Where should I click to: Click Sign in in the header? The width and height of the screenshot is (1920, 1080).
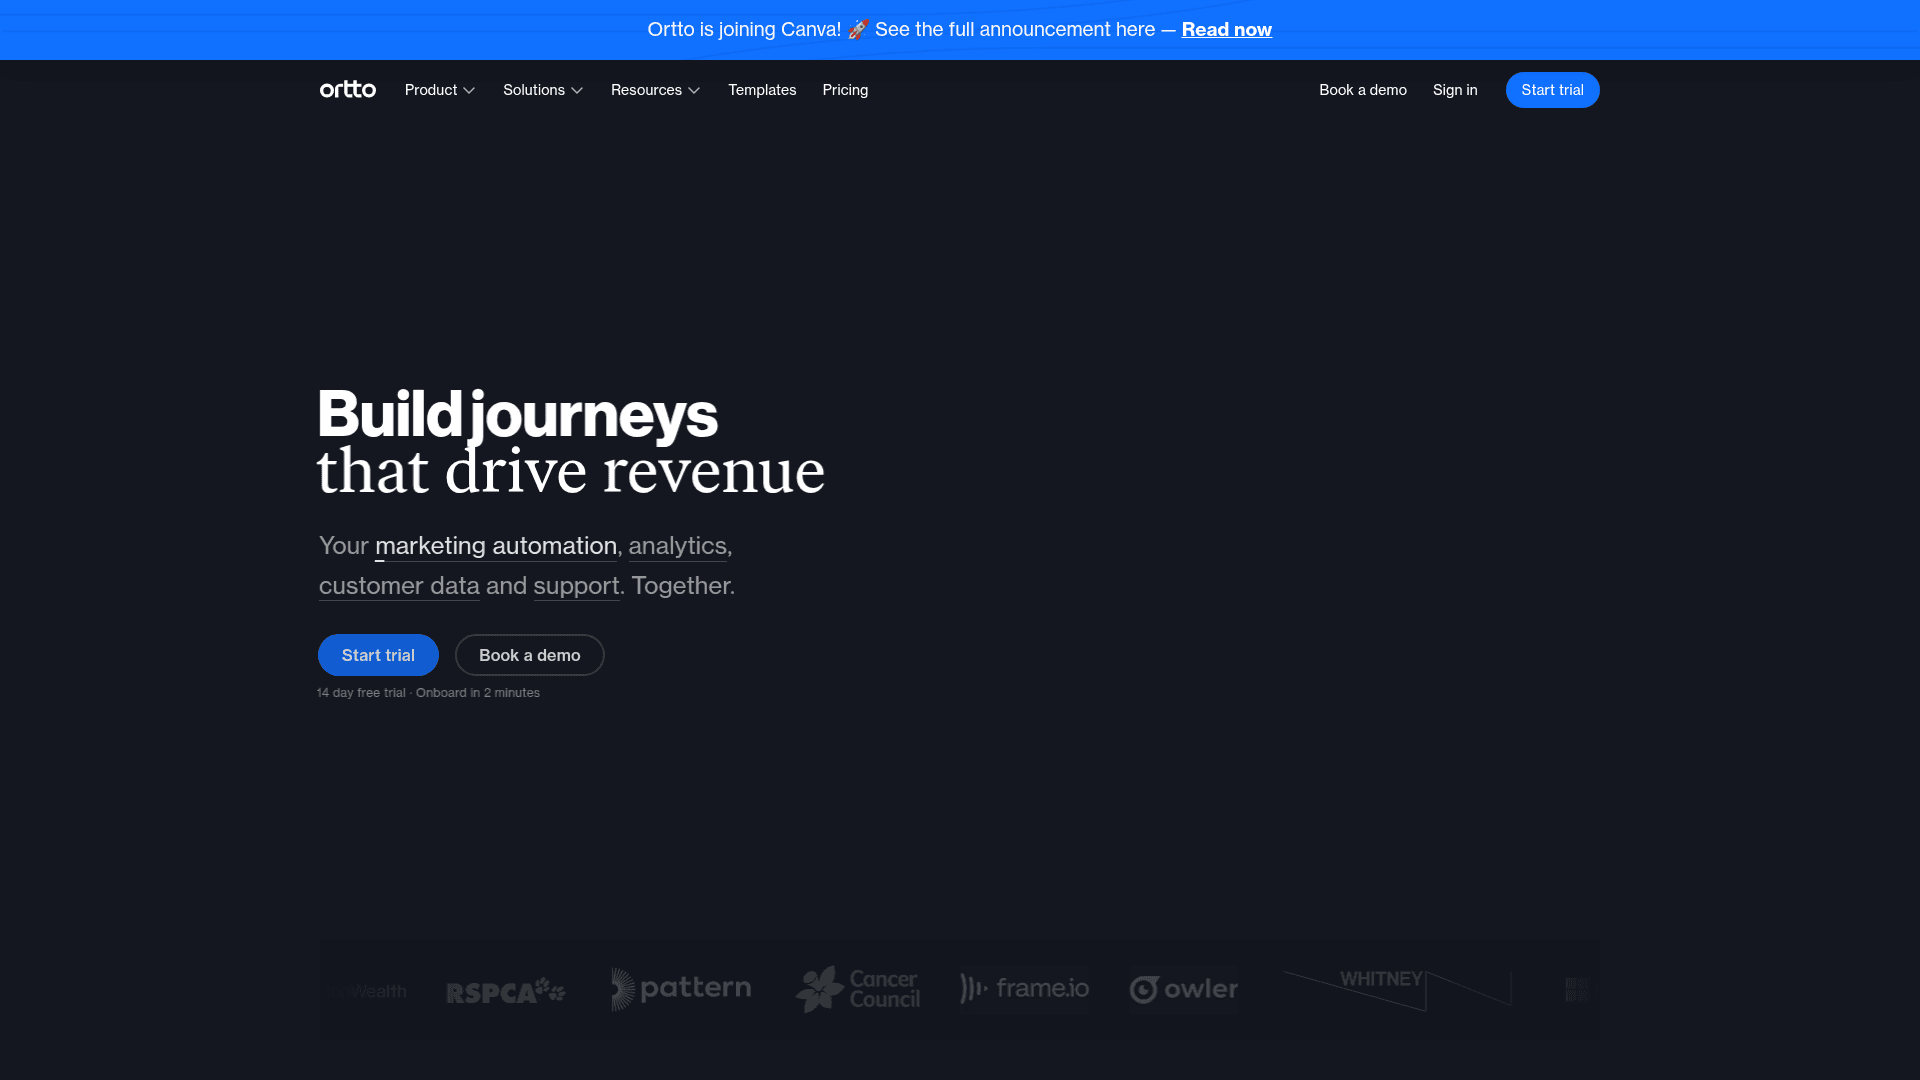click(1455, 90)
